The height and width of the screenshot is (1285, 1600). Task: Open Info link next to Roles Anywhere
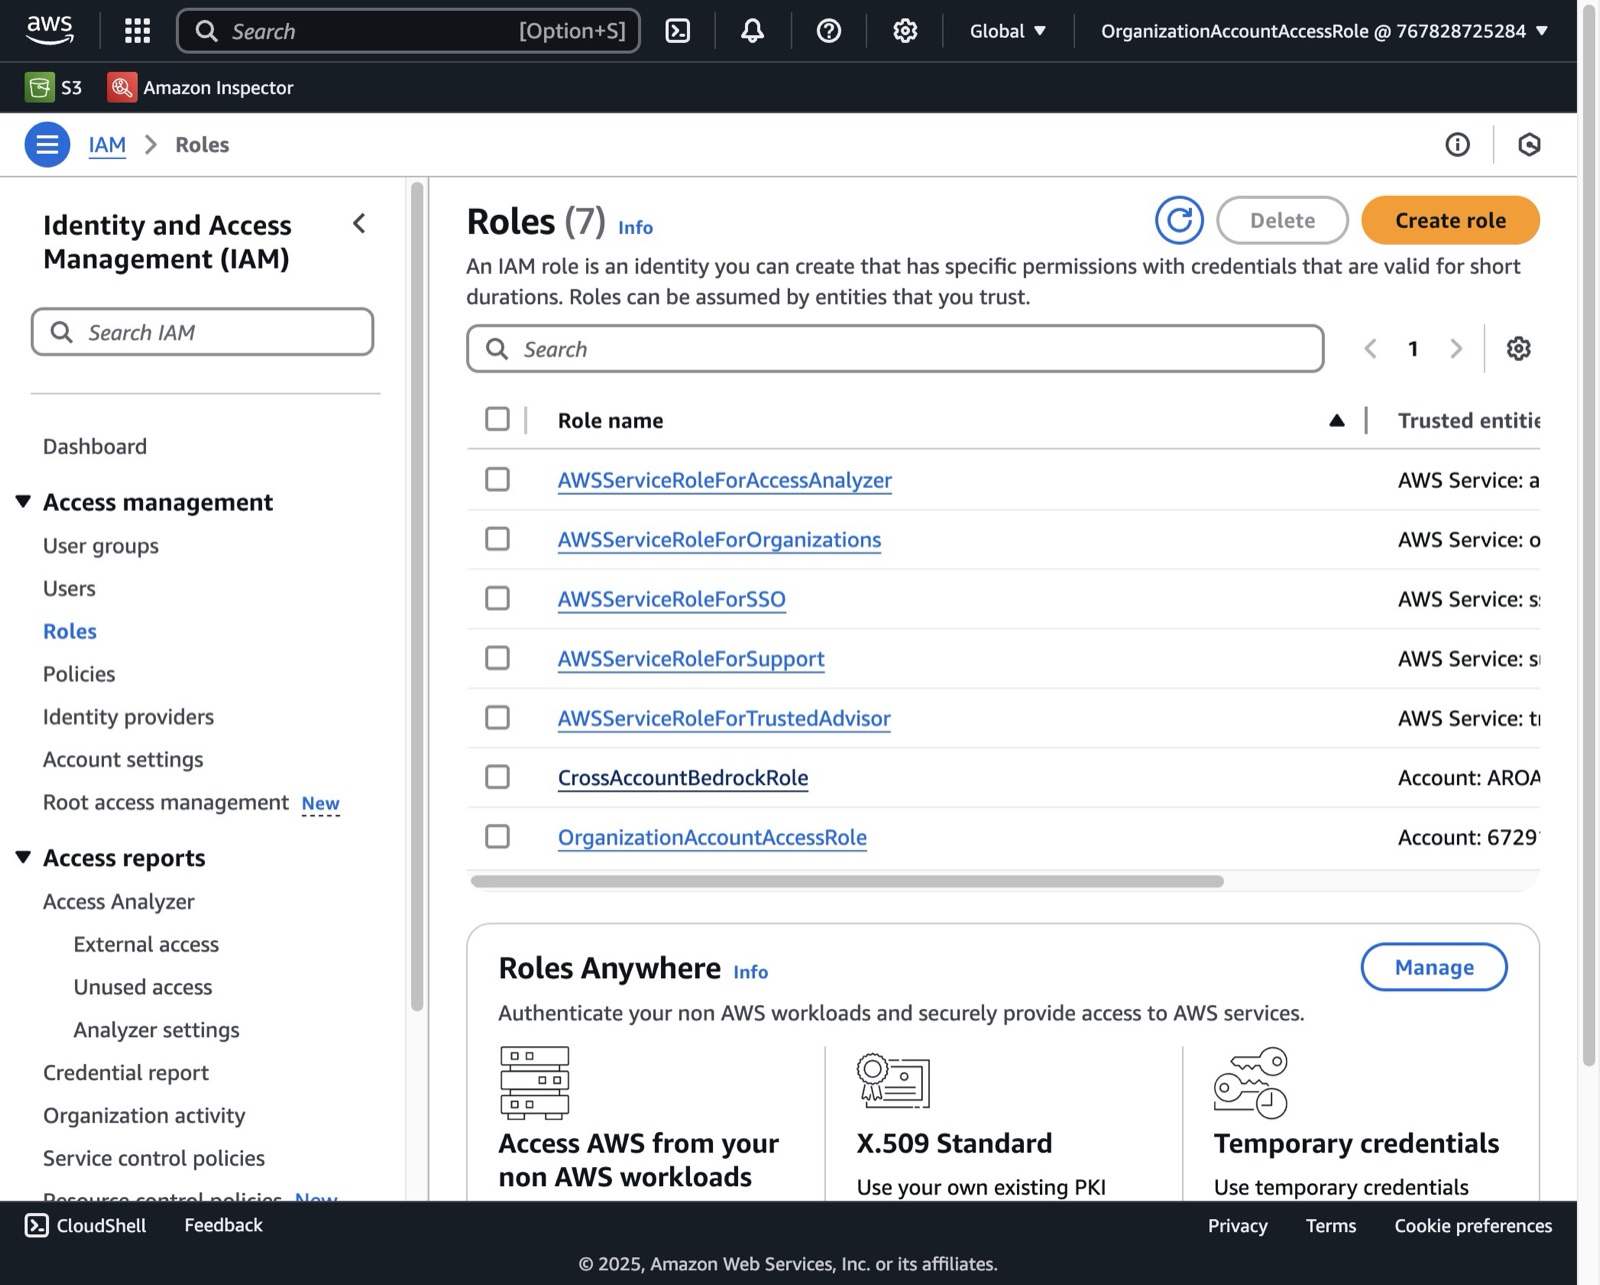click(x=750, y=971)
